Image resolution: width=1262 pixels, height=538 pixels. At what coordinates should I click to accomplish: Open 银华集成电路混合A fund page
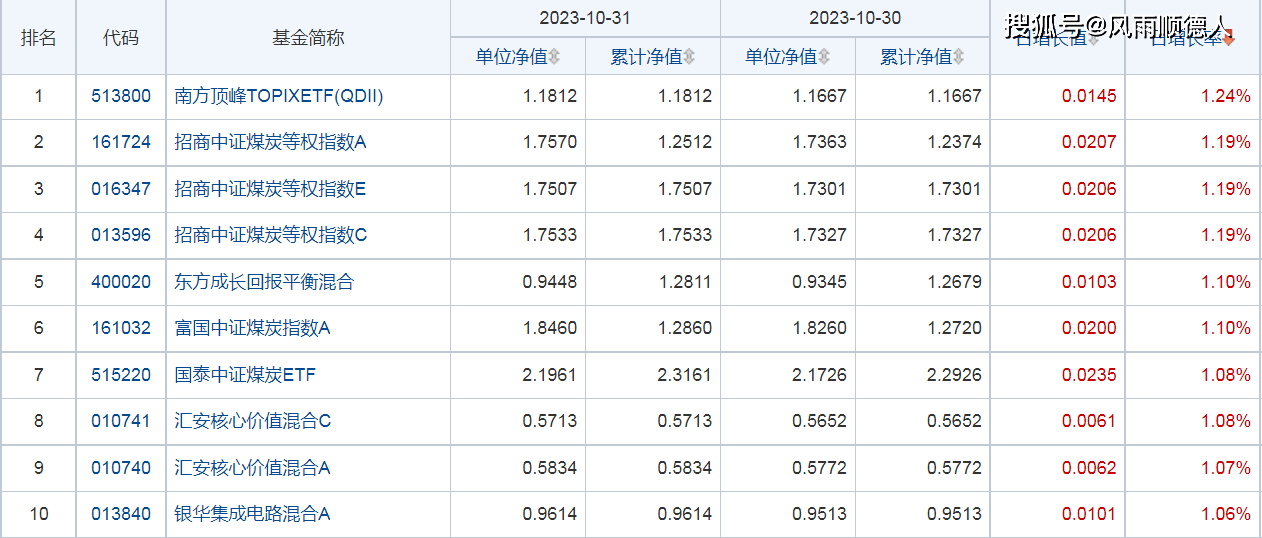pyautogui.click(x=252, y=514)
